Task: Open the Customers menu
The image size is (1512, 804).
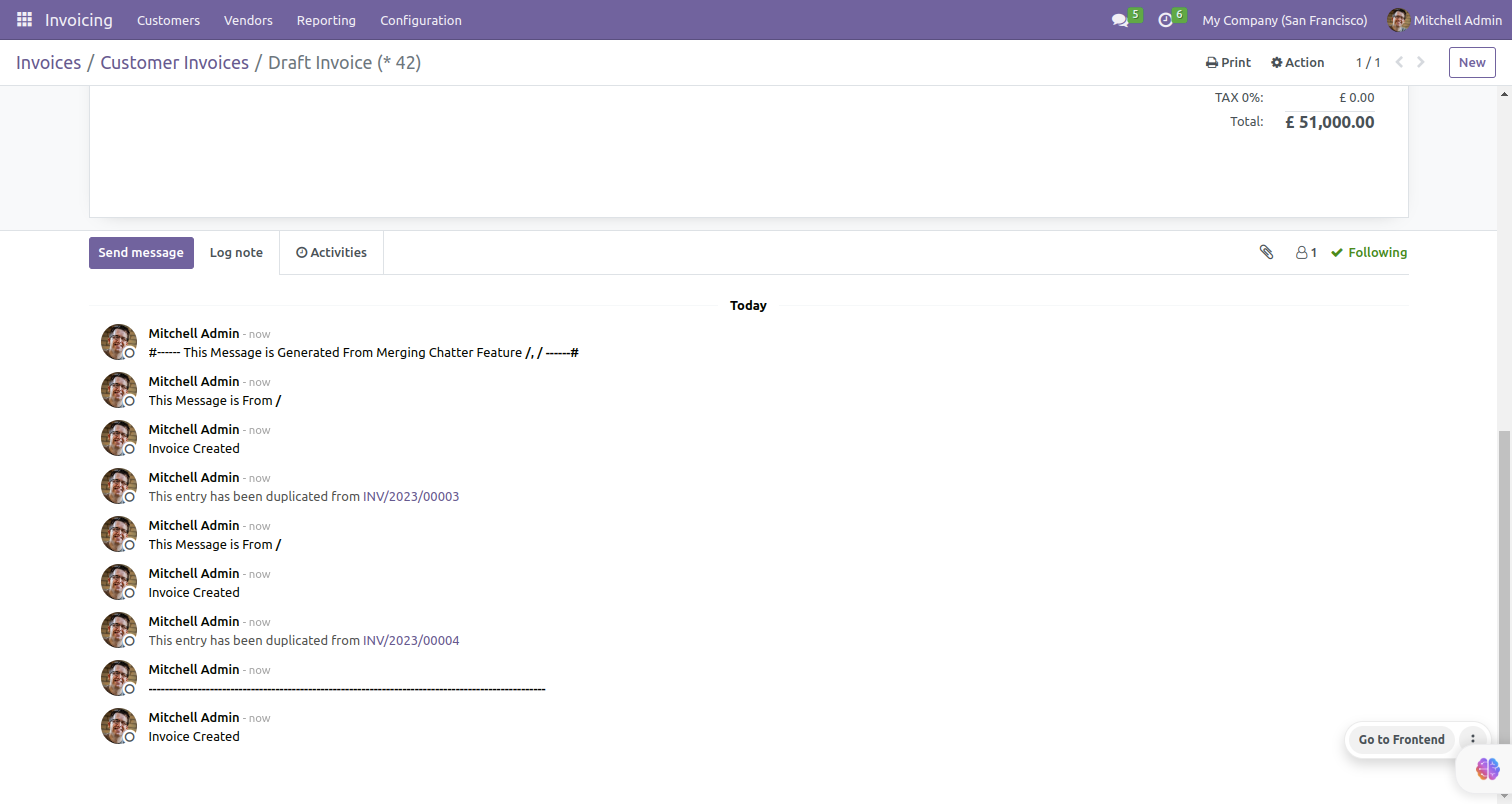Action: click(168, 20)
